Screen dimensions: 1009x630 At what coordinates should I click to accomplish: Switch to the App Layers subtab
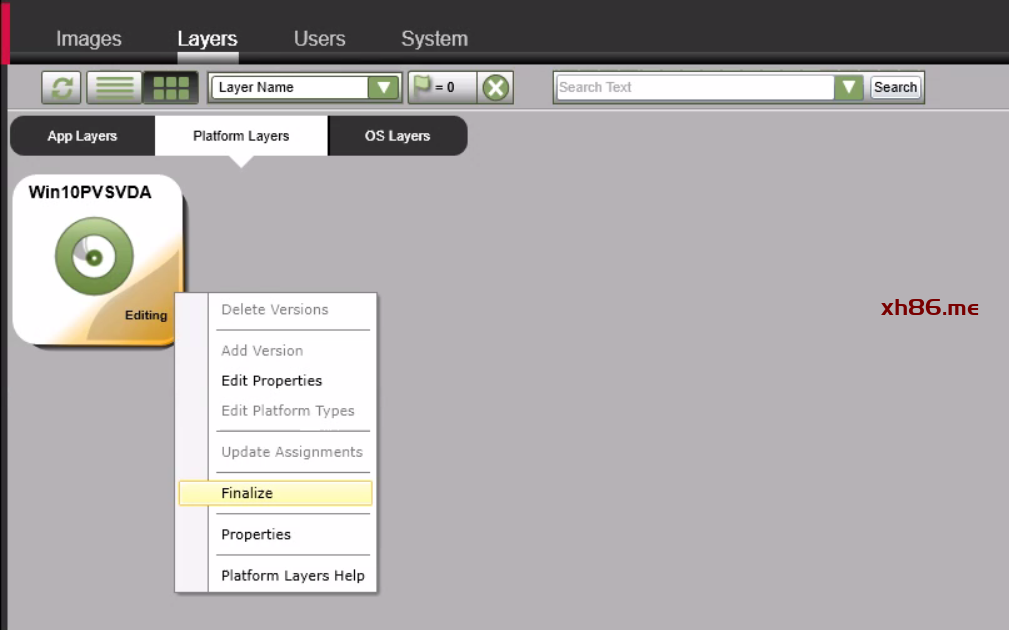82,136
